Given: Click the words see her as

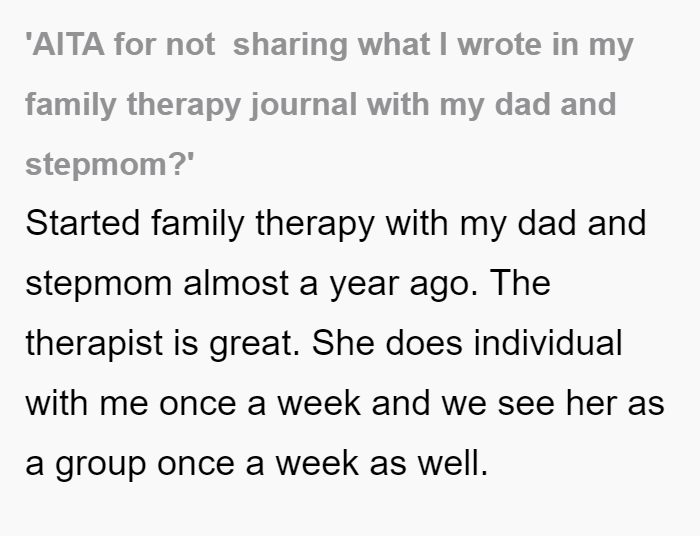Looking at the screenshot, I should 581,403.
